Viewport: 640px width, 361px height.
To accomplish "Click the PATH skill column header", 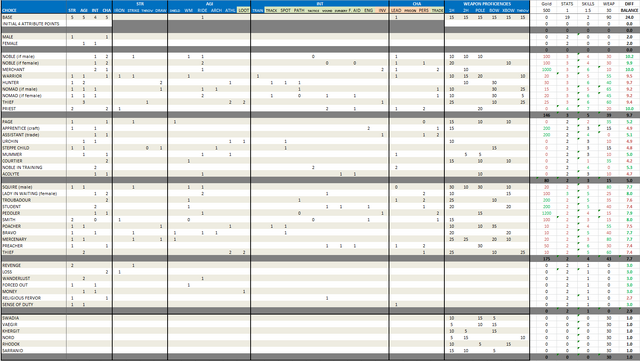I will [299, 10].
